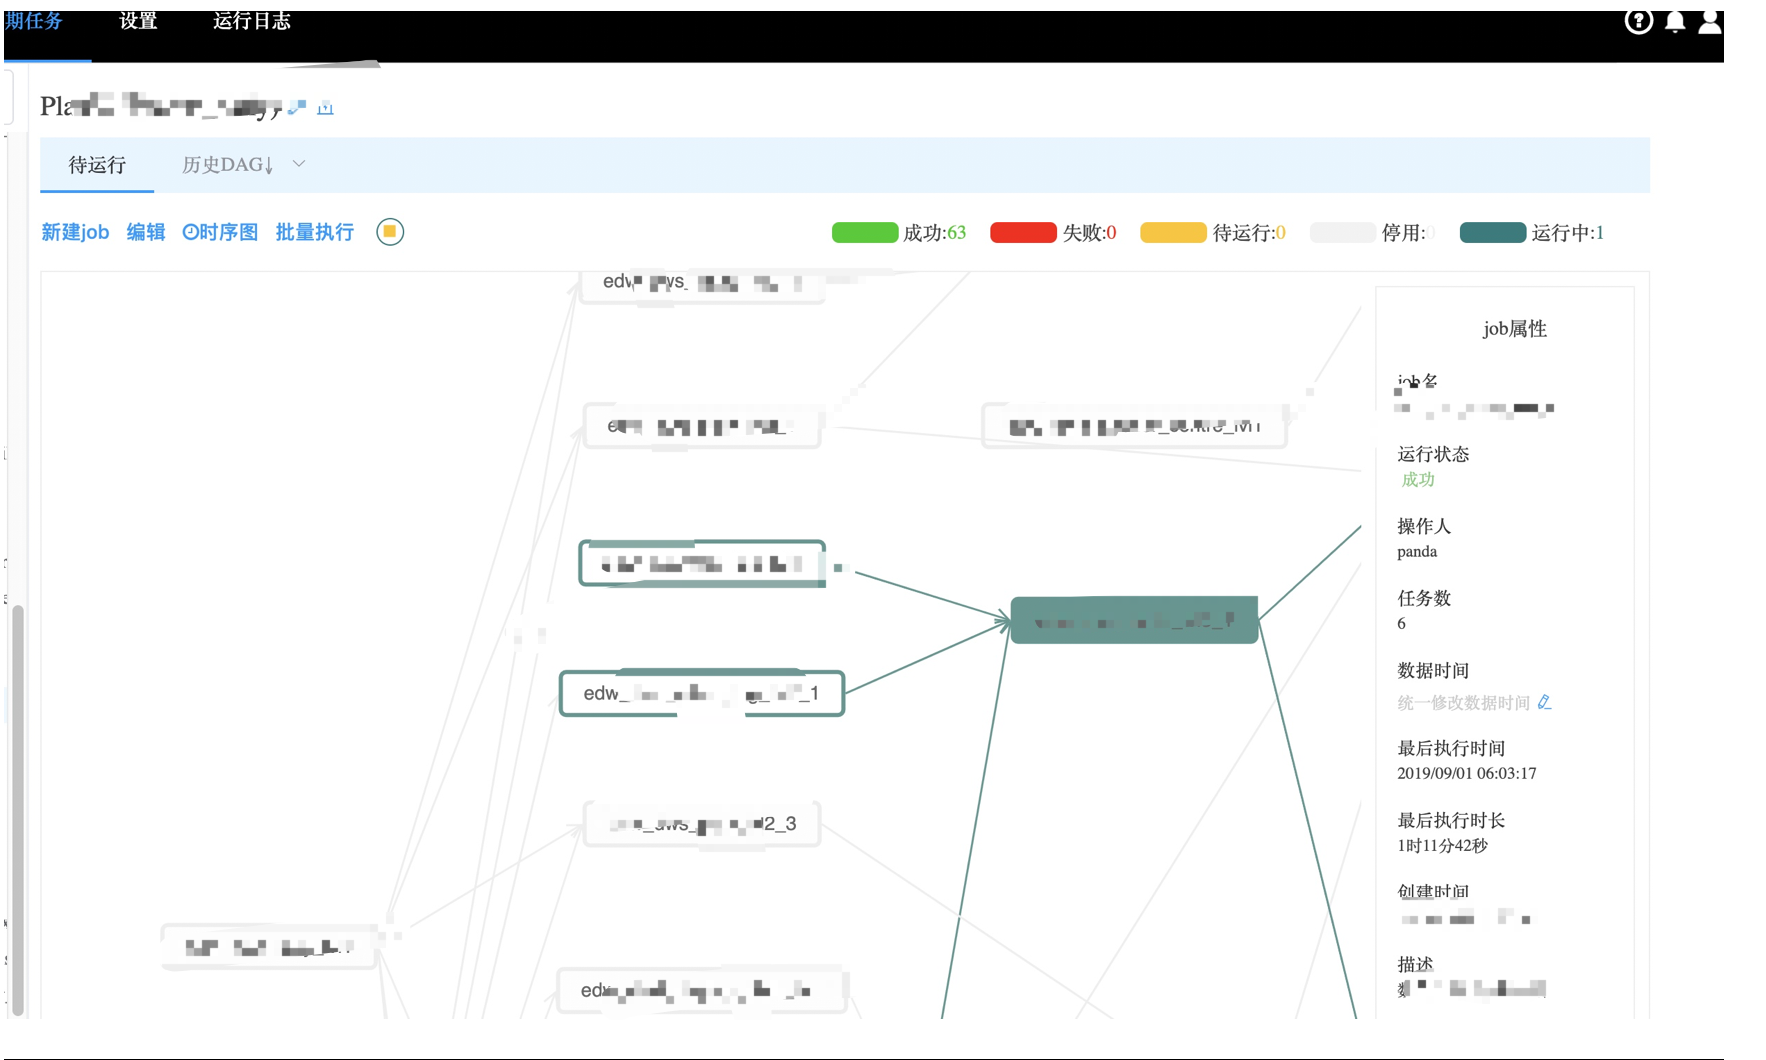The image size is (1766, 1060).
Task: Select the filled teal running job node
Action: tap(1134, 620)
